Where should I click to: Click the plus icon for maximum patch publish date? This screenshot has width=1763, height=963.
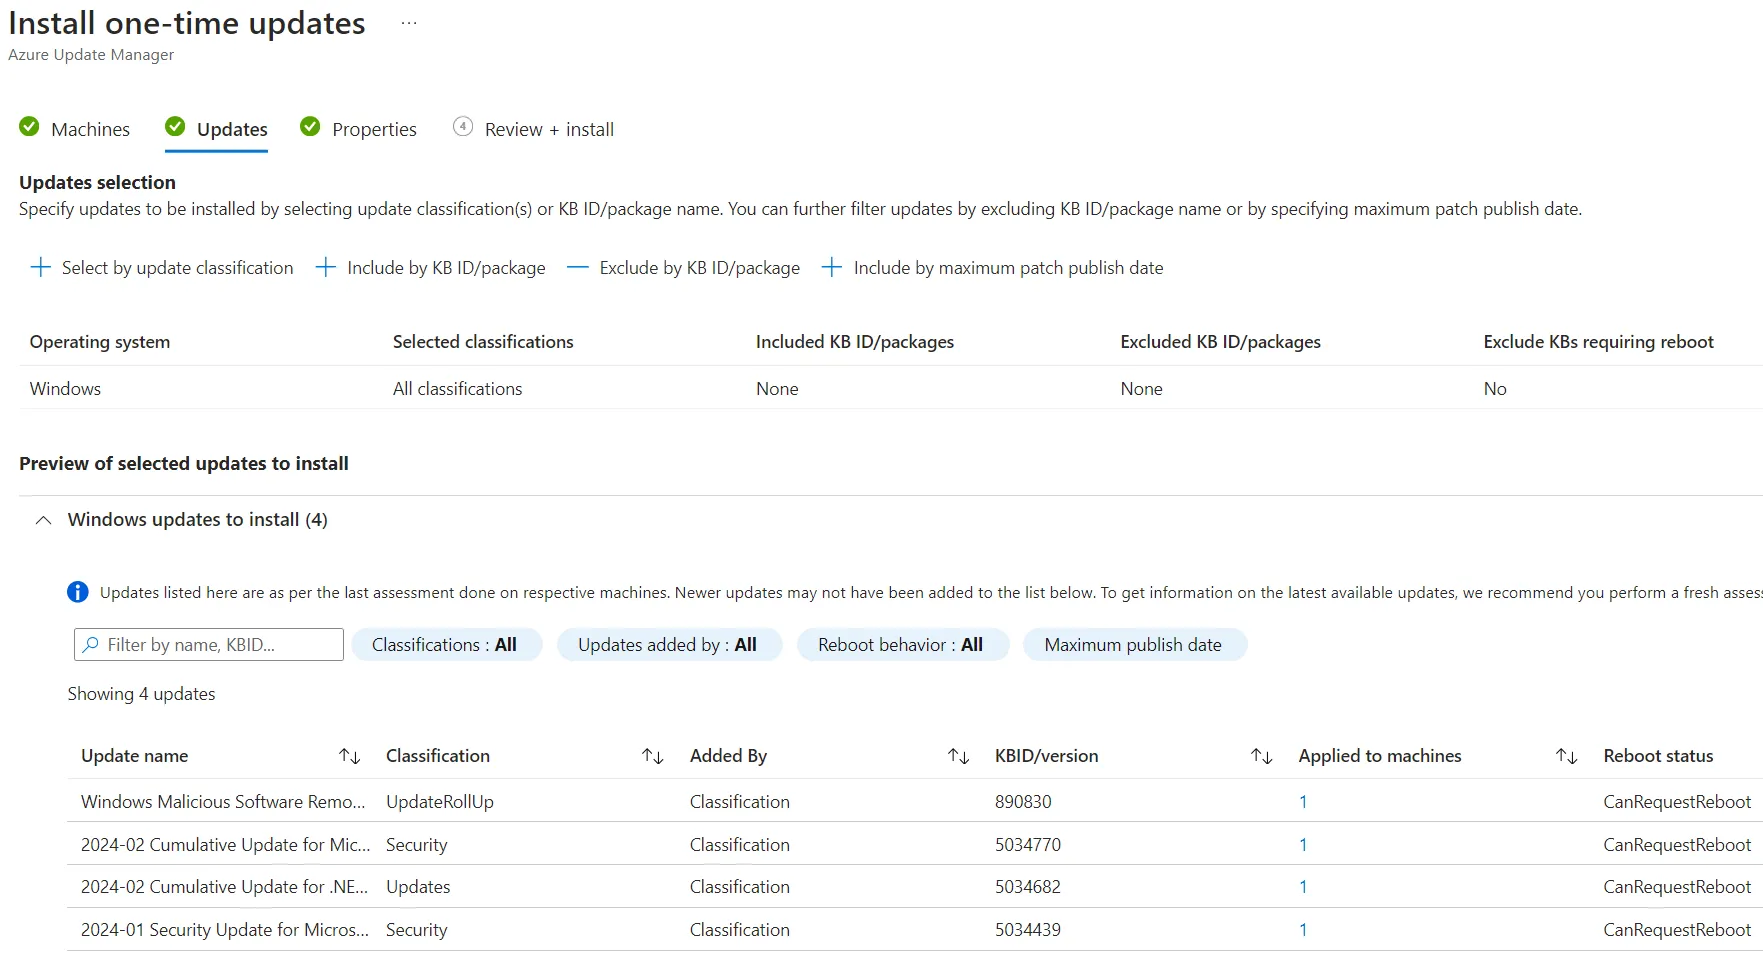pyautogui.click(x=831, y=268)
